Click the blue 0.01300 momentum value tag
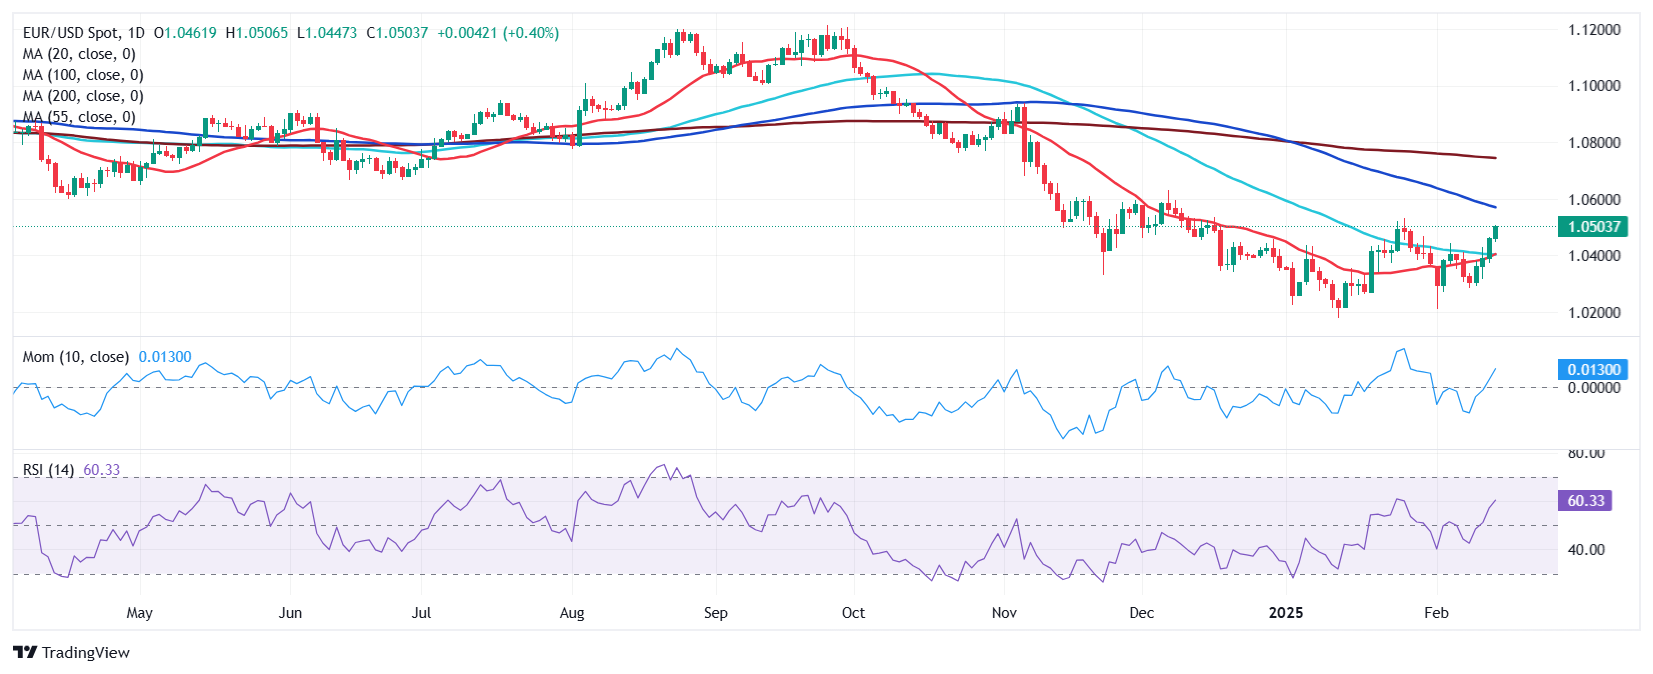Screen dimensions: 1653x674 (1593, 370)
